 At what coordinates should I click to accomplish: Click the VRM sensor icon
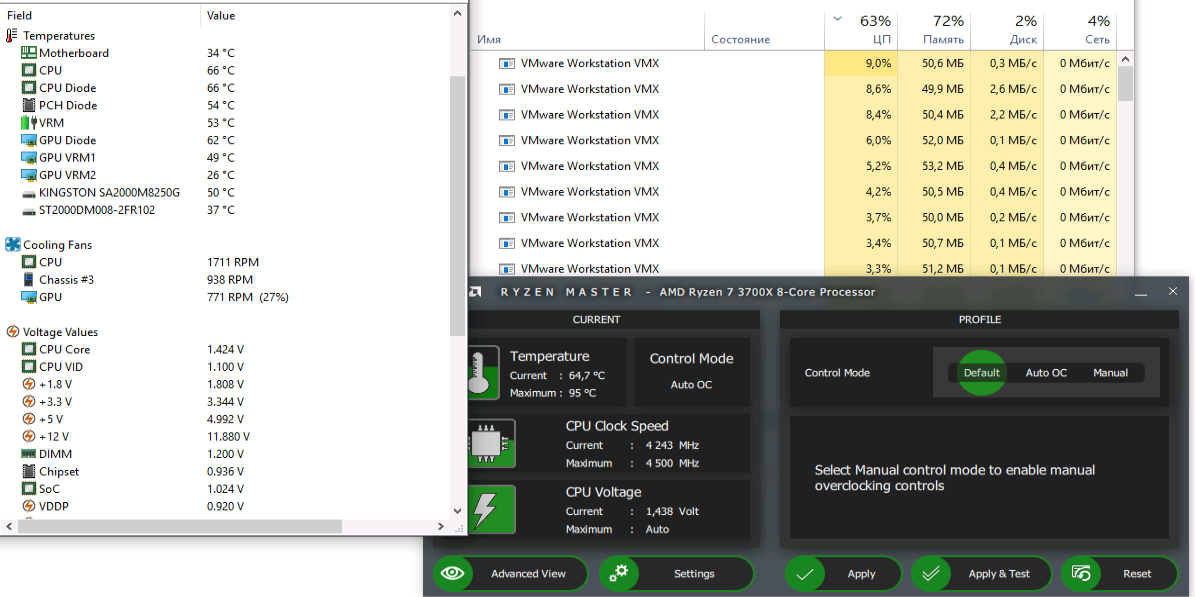pyautogui.click(x=28, y=123)
